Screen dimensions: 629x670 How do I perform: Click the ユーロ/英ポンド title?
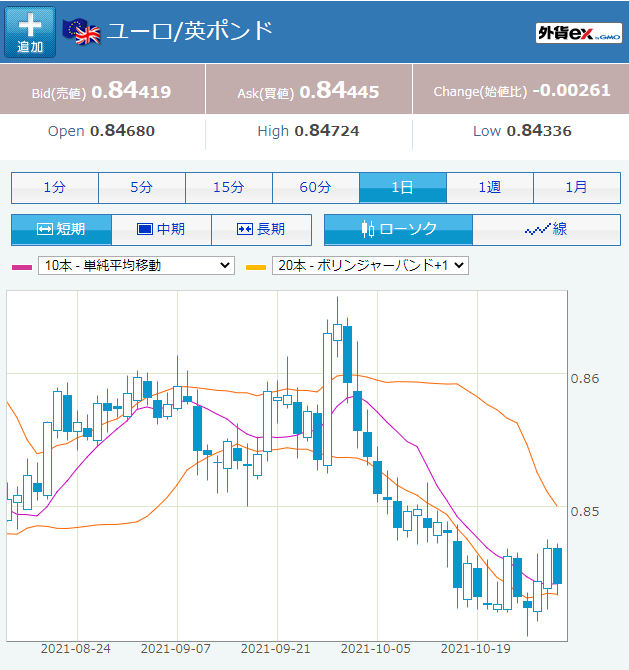(189, 32)
